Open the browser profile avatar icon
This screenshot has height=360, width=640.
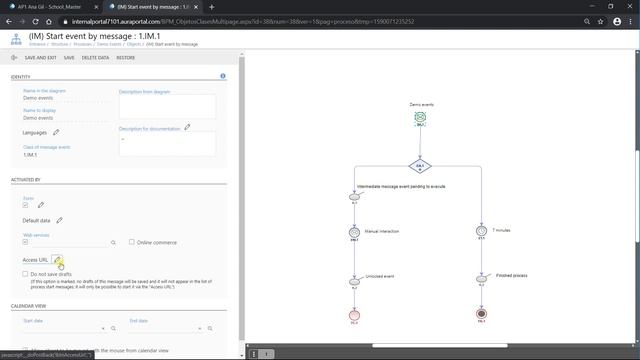617,22
